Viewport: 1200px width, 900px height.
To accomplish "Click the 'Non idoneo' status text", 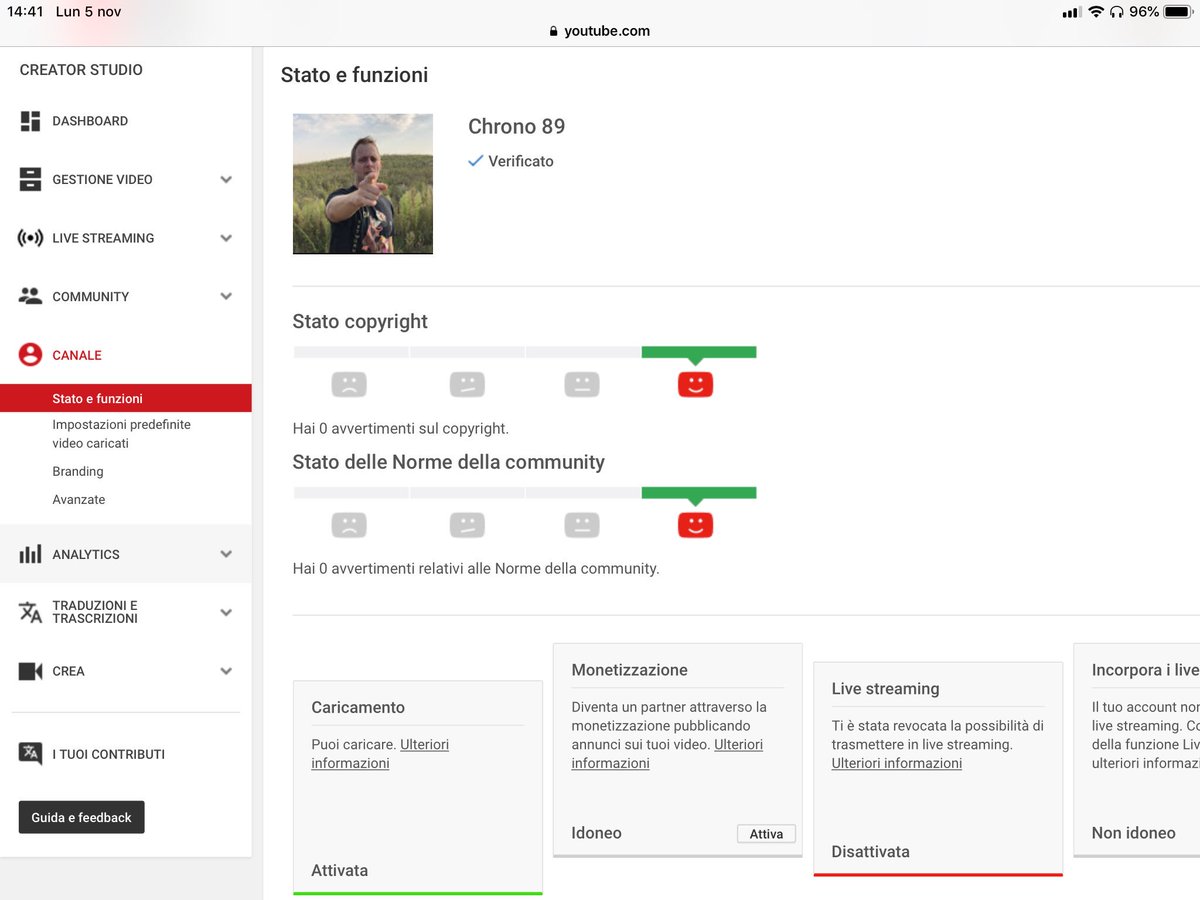I will [x=1134, y=833].
